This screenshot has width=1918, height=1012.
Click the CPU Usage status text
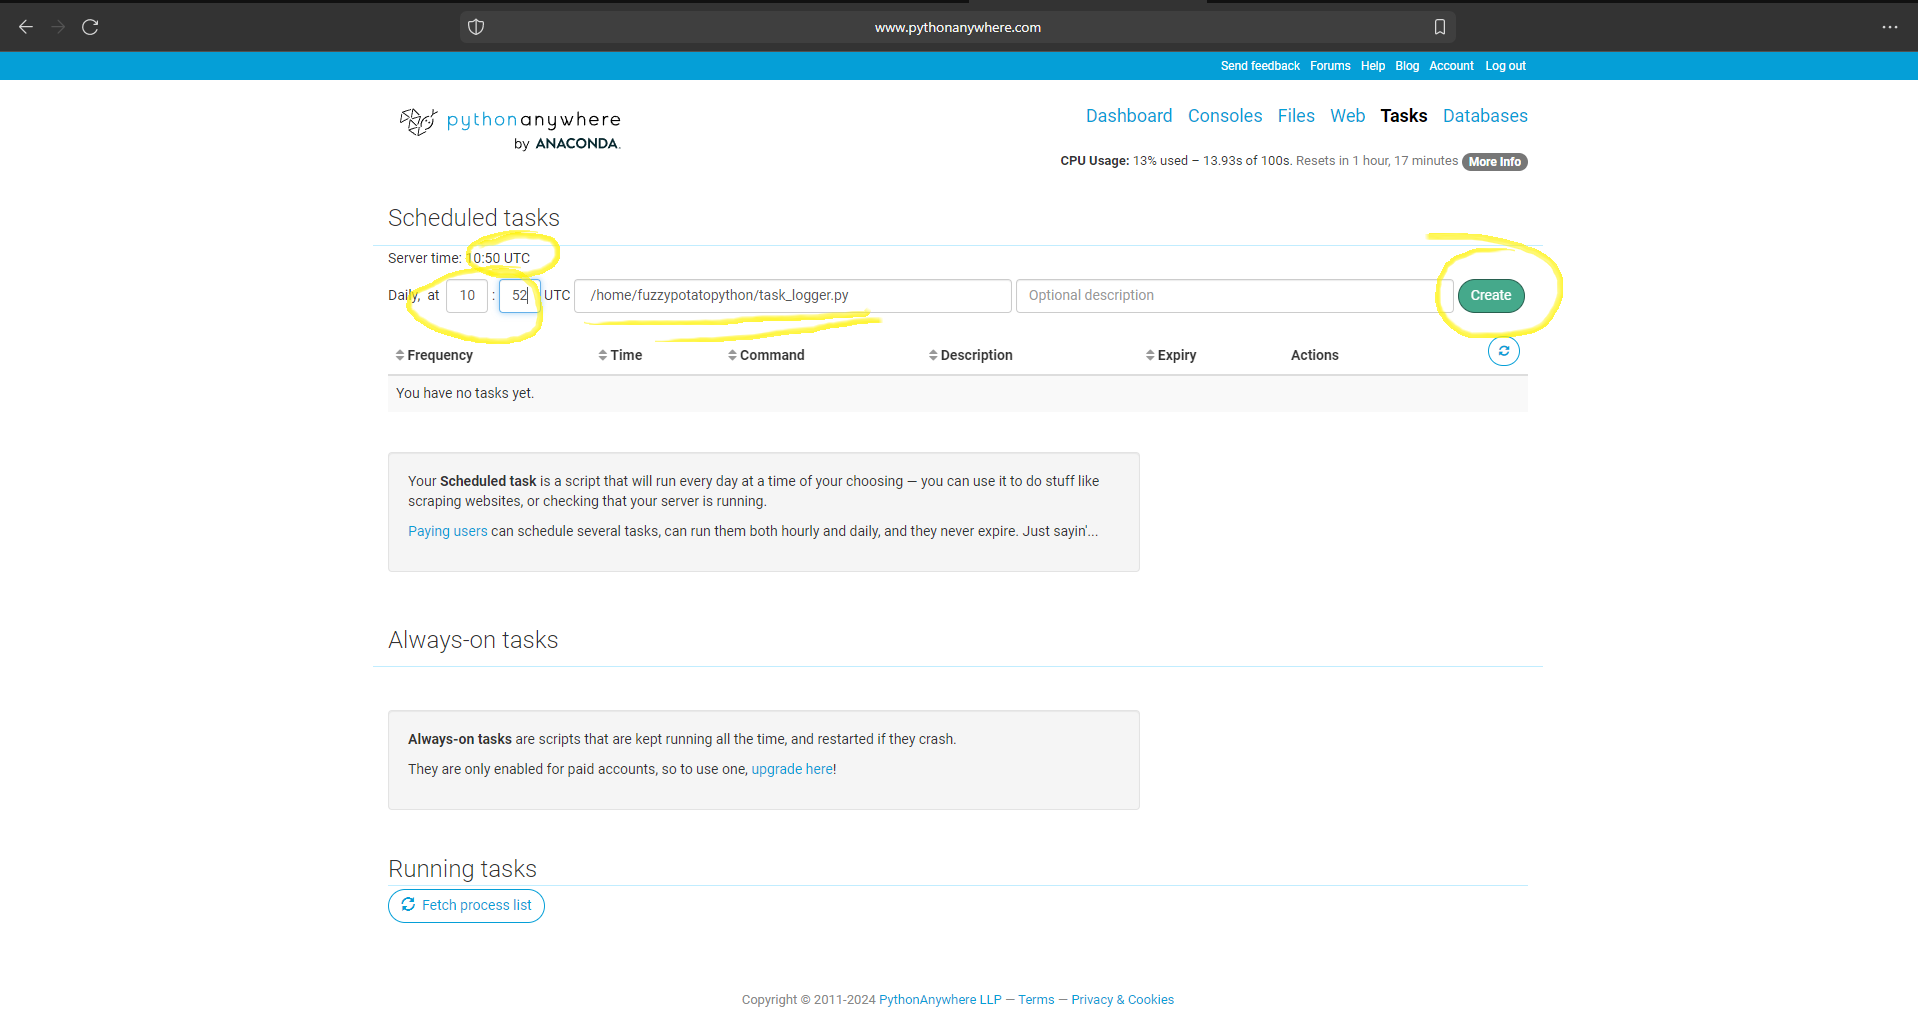tap(1259, 161)
